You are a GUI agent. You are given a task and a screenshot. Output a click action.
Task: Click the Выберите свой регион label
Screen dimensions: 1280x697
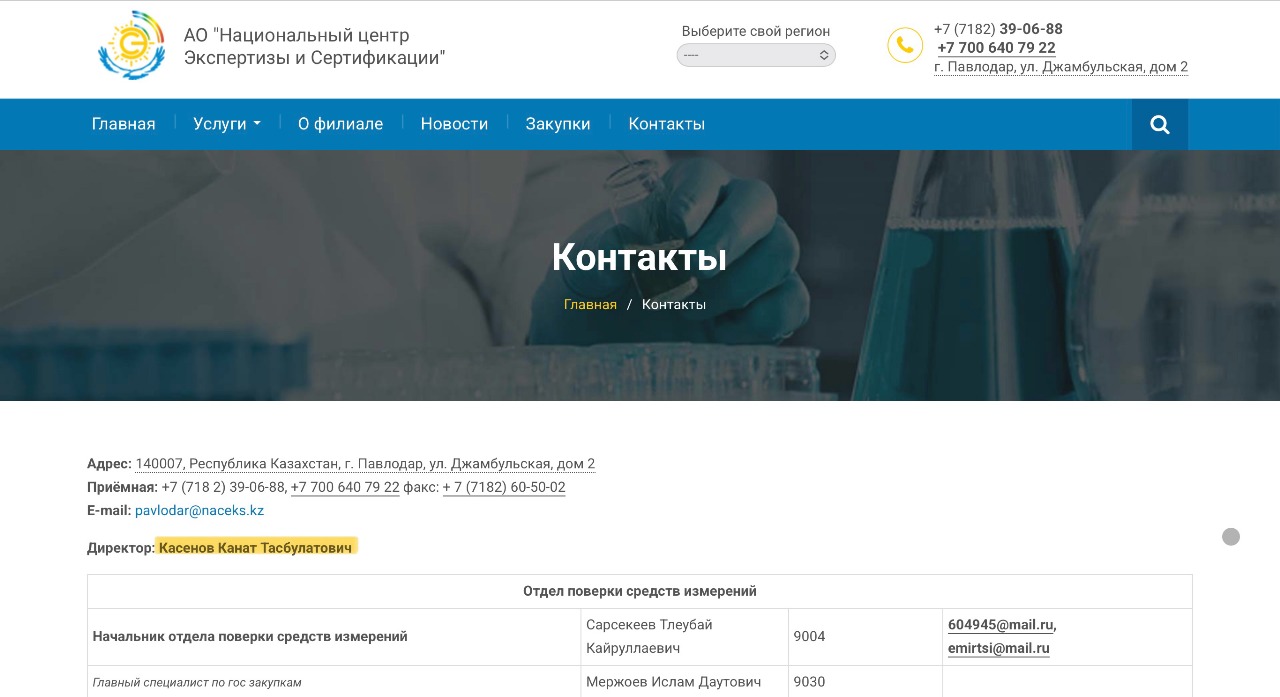point(756,31)
